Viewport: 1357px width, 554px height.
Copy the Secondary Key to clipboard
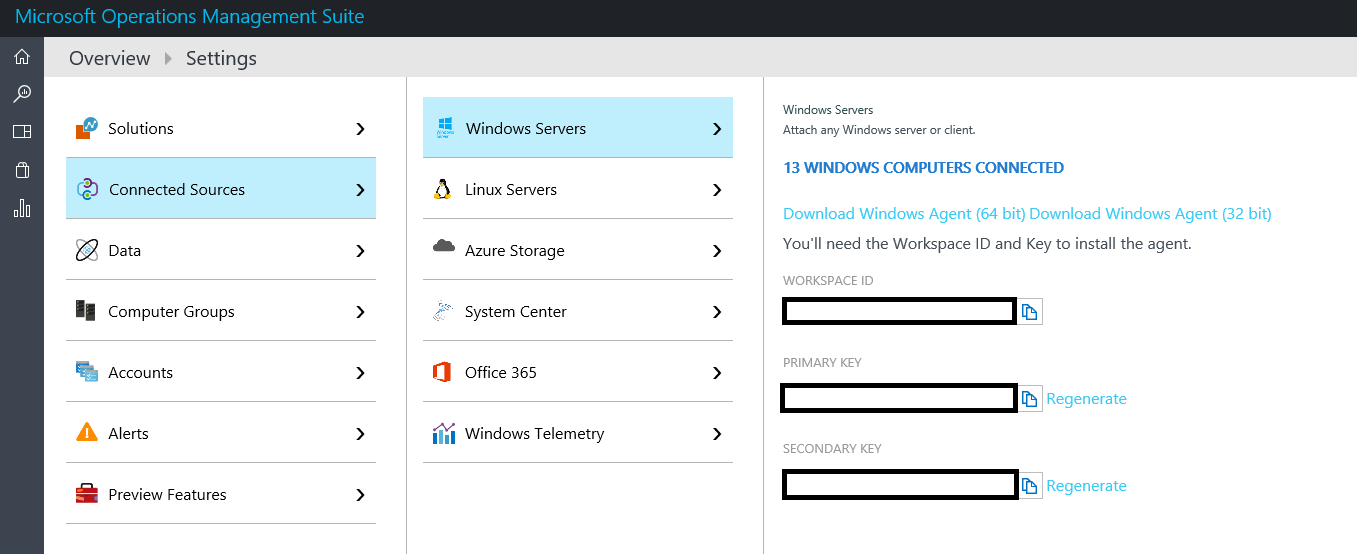[1030, 486]
